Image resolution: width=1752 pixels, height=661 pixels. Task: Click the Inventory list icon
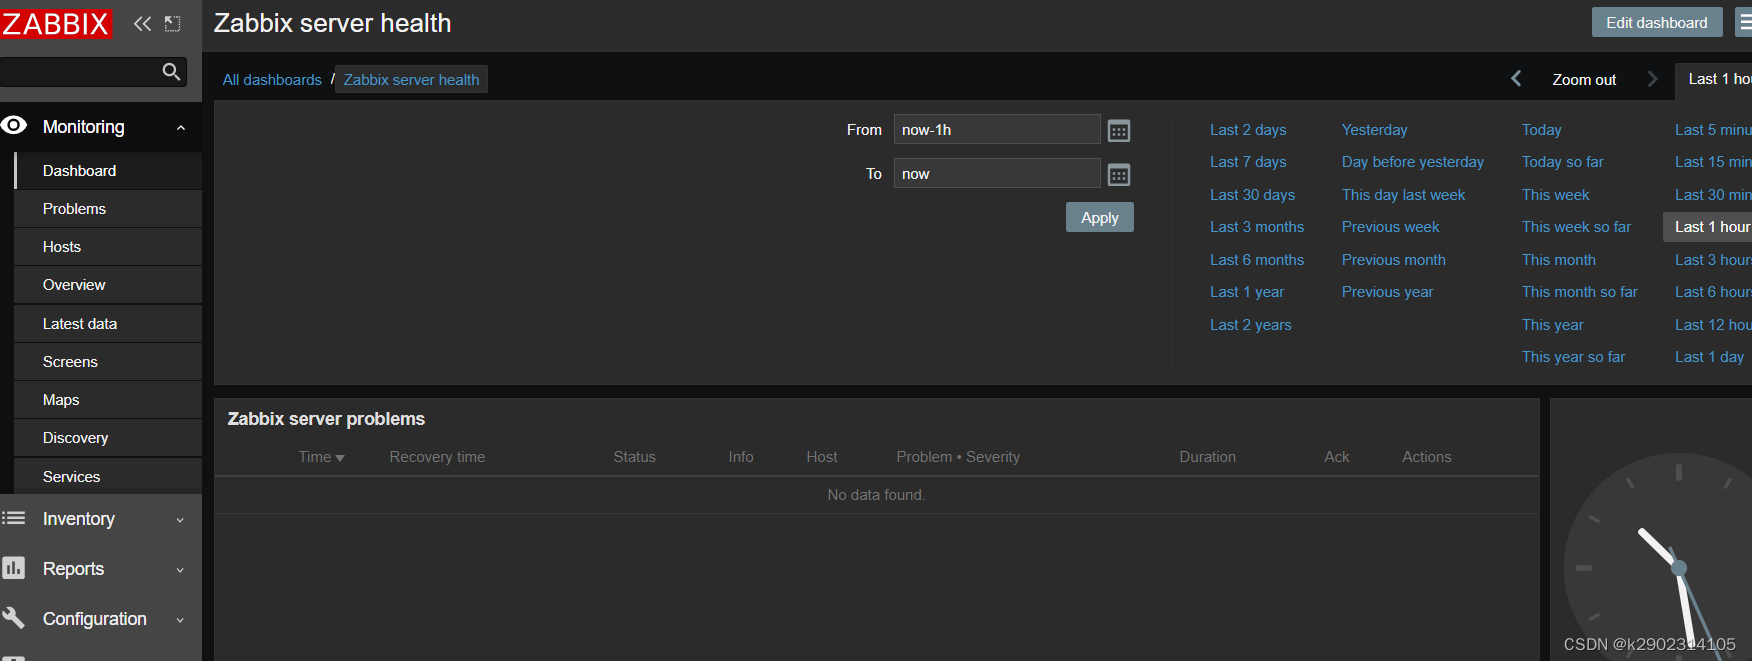click(x=14, y=518)
